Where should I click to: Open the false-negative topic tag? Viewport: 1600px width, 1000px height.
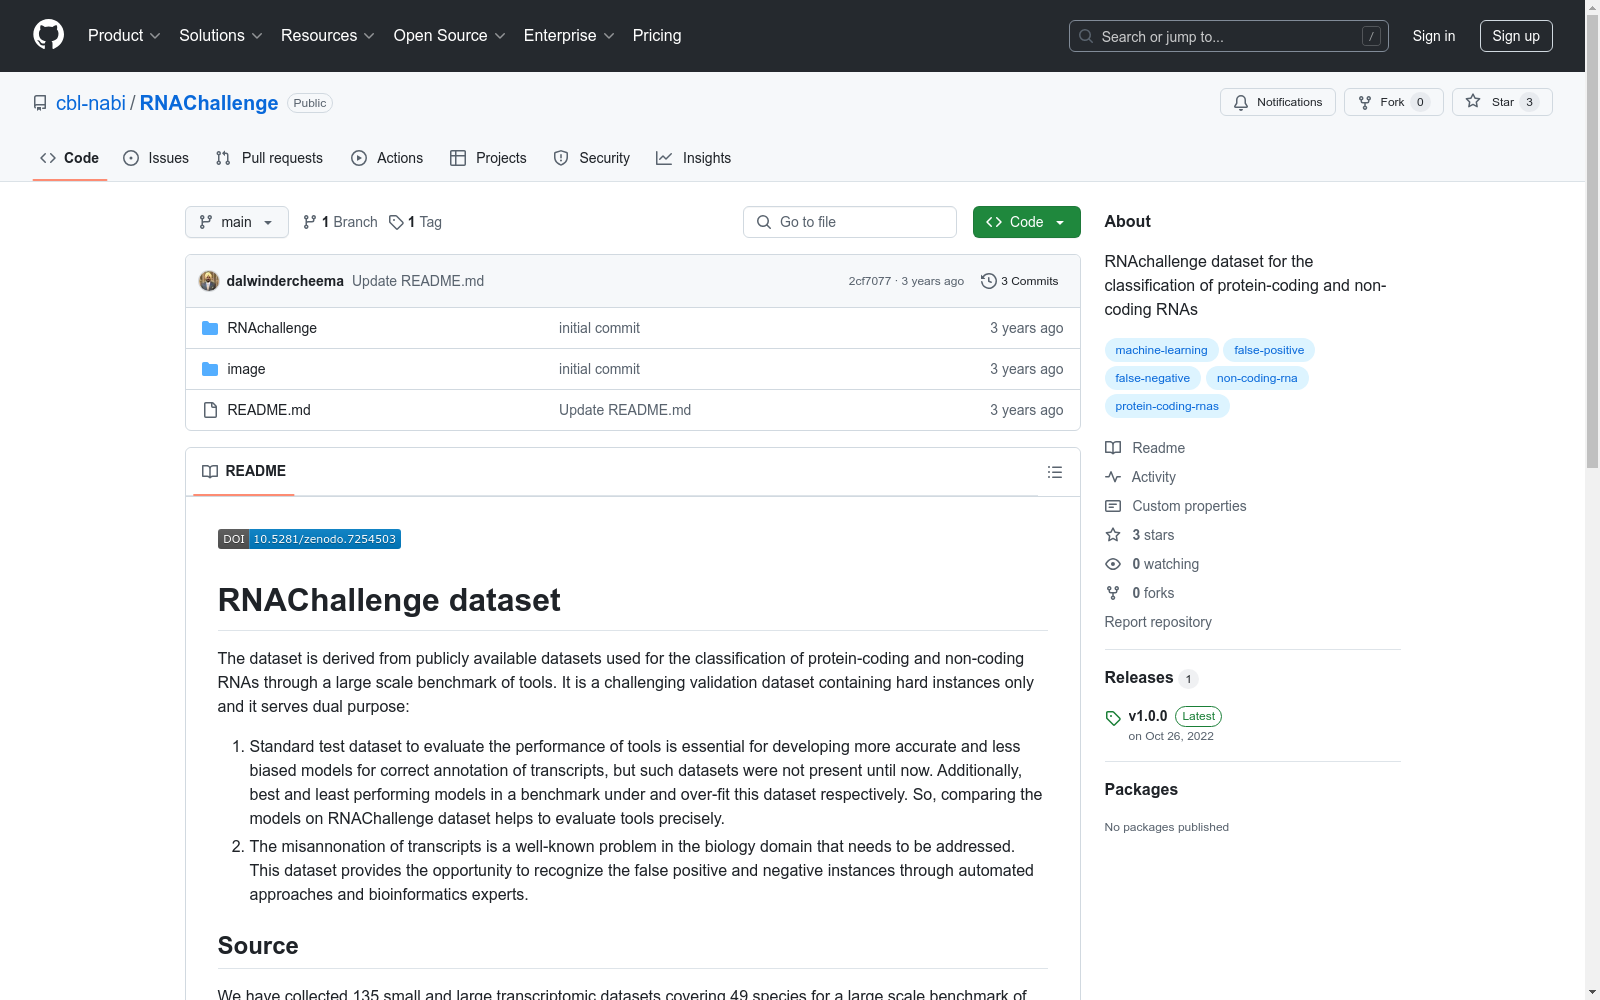pos(1152,378)
